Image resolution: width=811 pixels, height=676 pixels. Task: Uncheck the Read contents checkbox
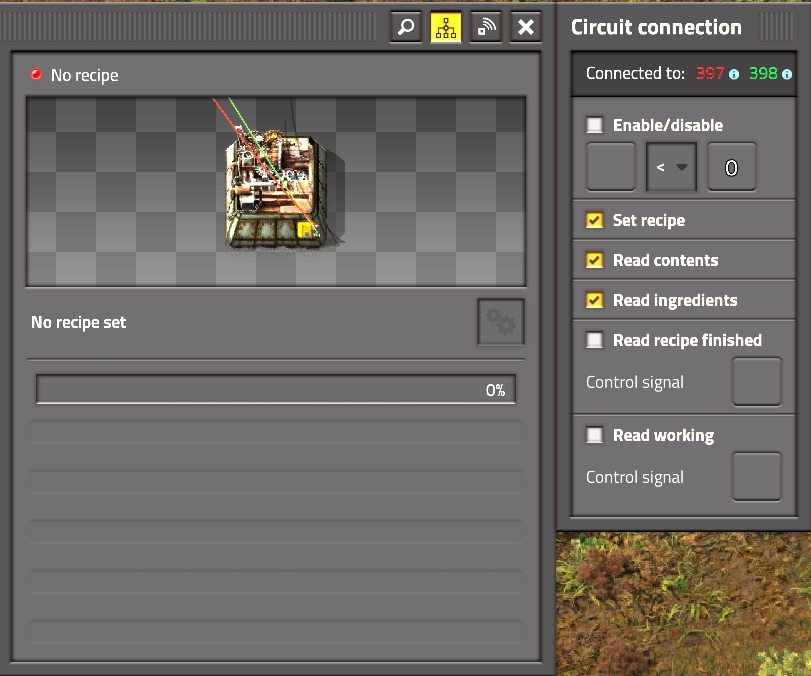594,260
